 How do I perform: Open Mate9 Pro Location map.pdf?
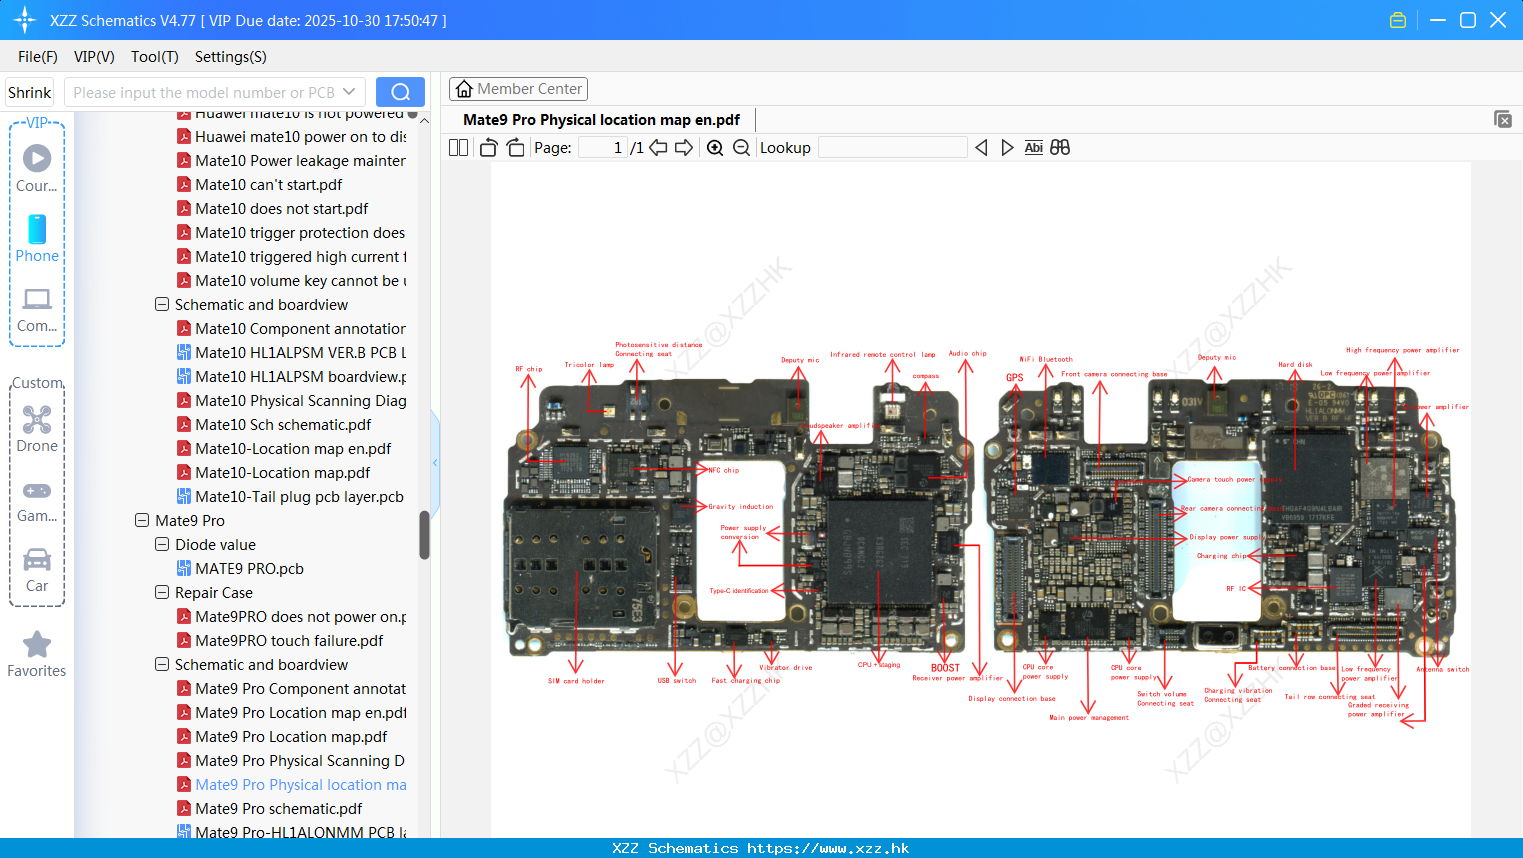[282, 736]
